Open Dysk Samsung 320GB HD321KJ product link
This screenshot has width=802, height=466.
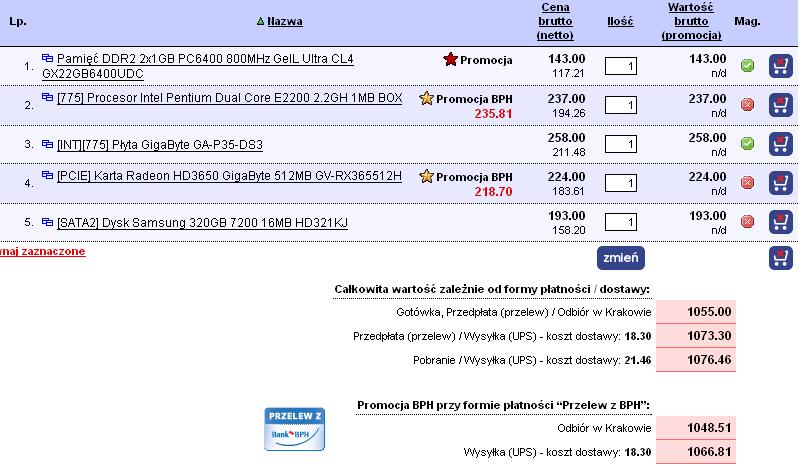(203, 223)
